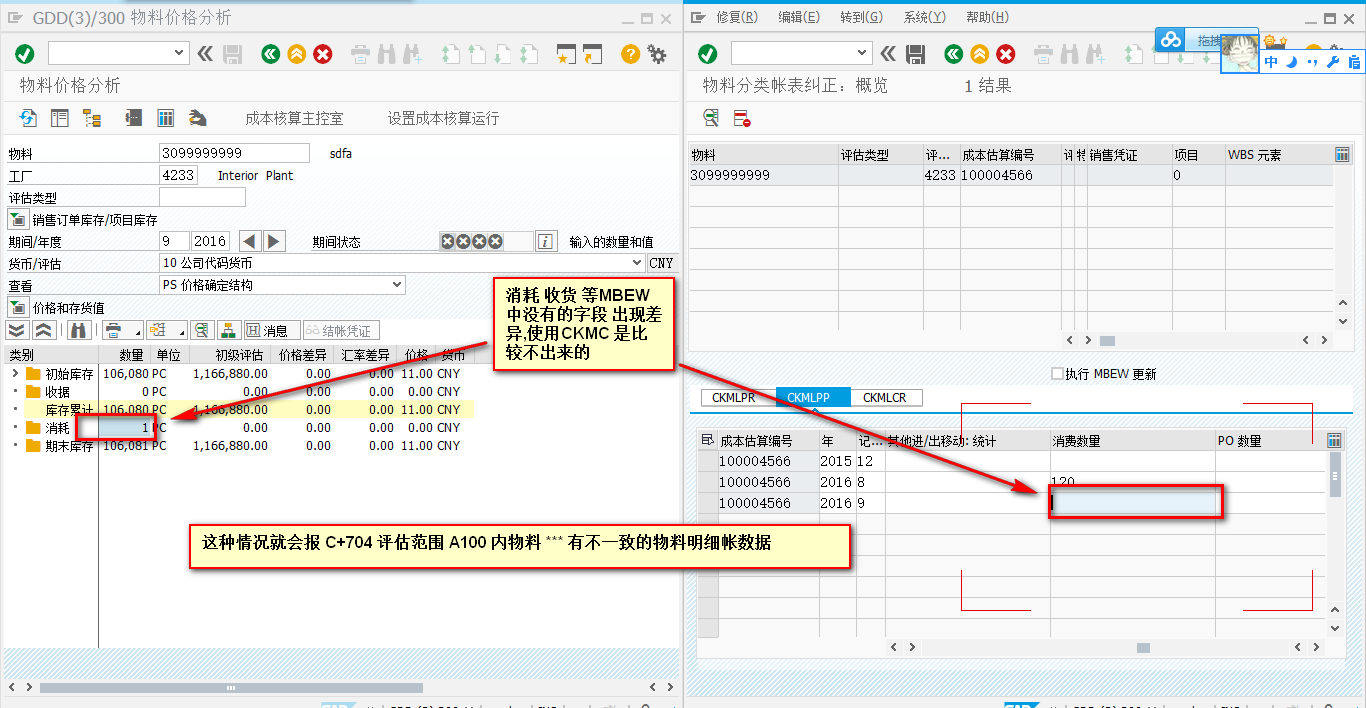This screenshot has width=1366, height=708.
Task: Click the collapse-all double chevron icon
Action: [x=43, y=329]
